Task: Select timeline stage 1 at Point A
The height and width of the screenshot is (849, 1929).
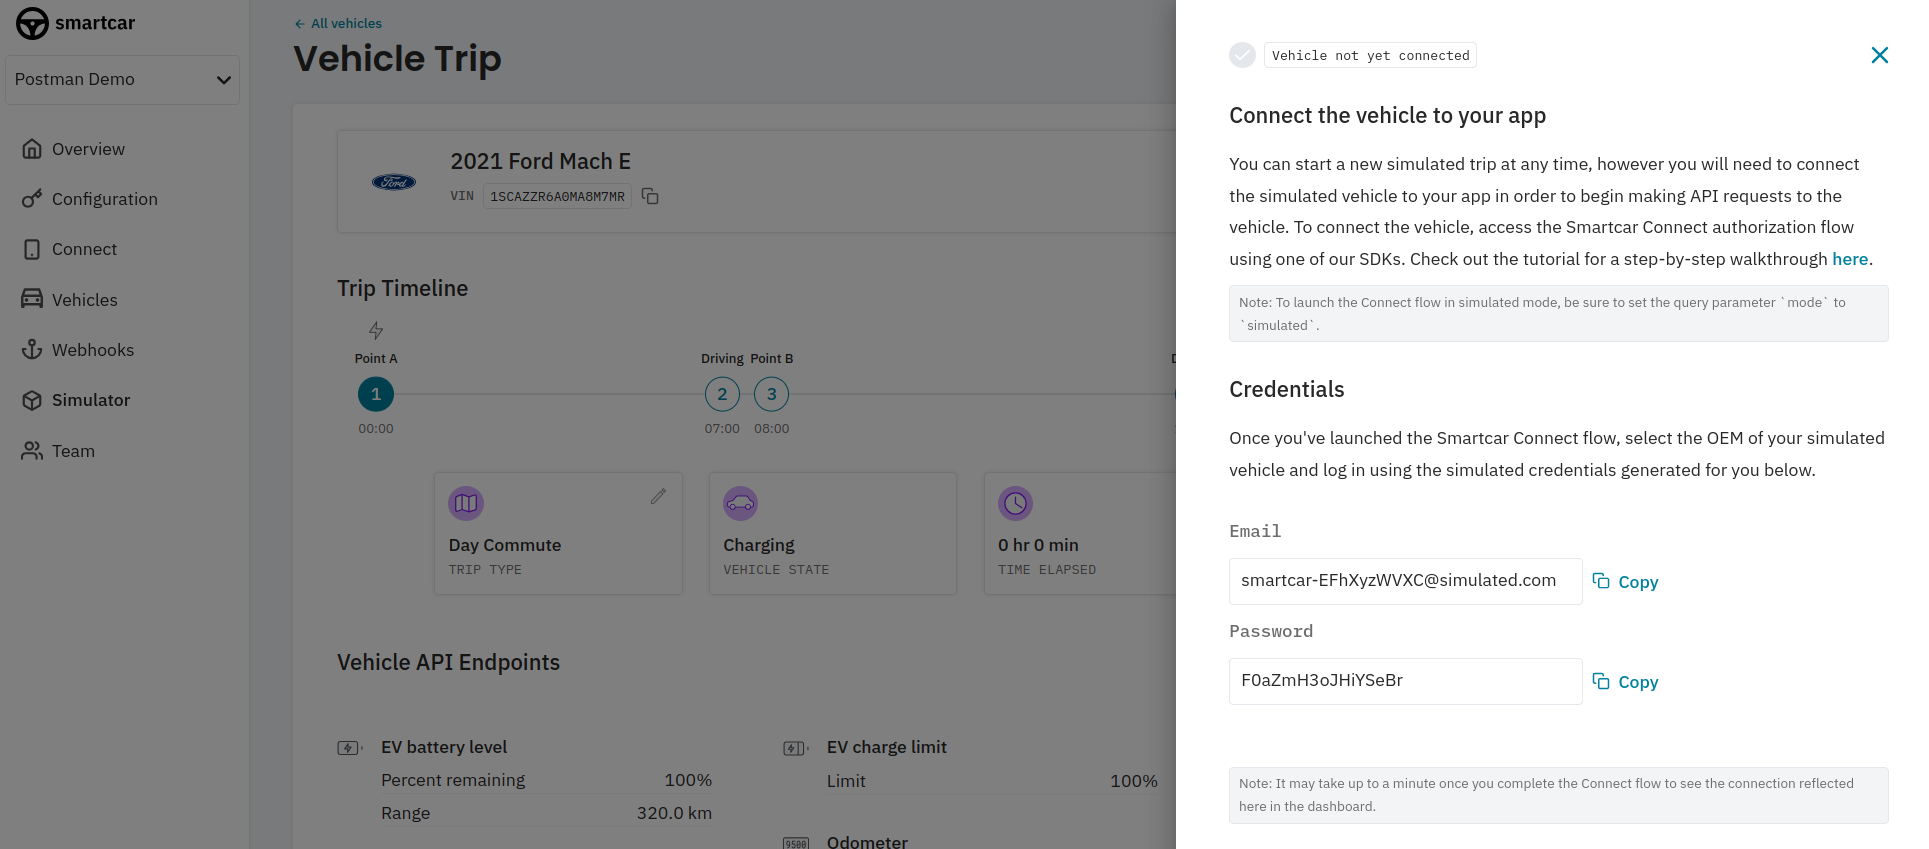Action: pos(376,394)
